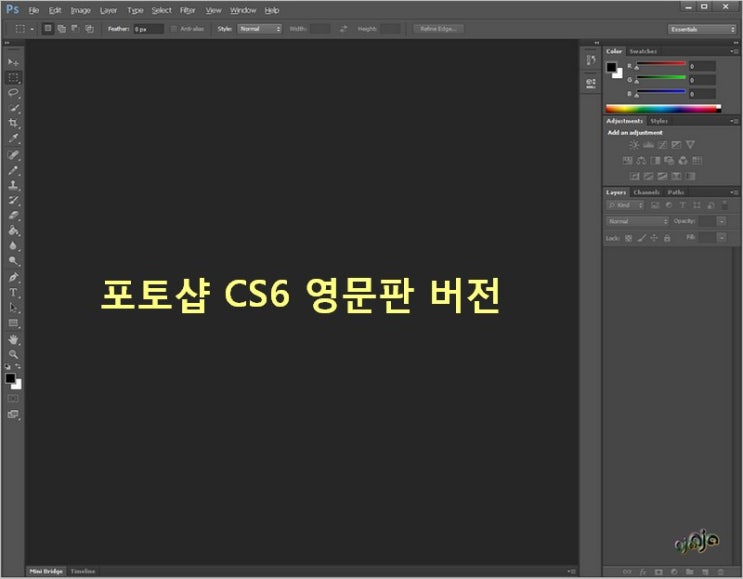The image size is (743, 579).
Task: Select the Paint Bucket tool
Action: tap(13, 231)
